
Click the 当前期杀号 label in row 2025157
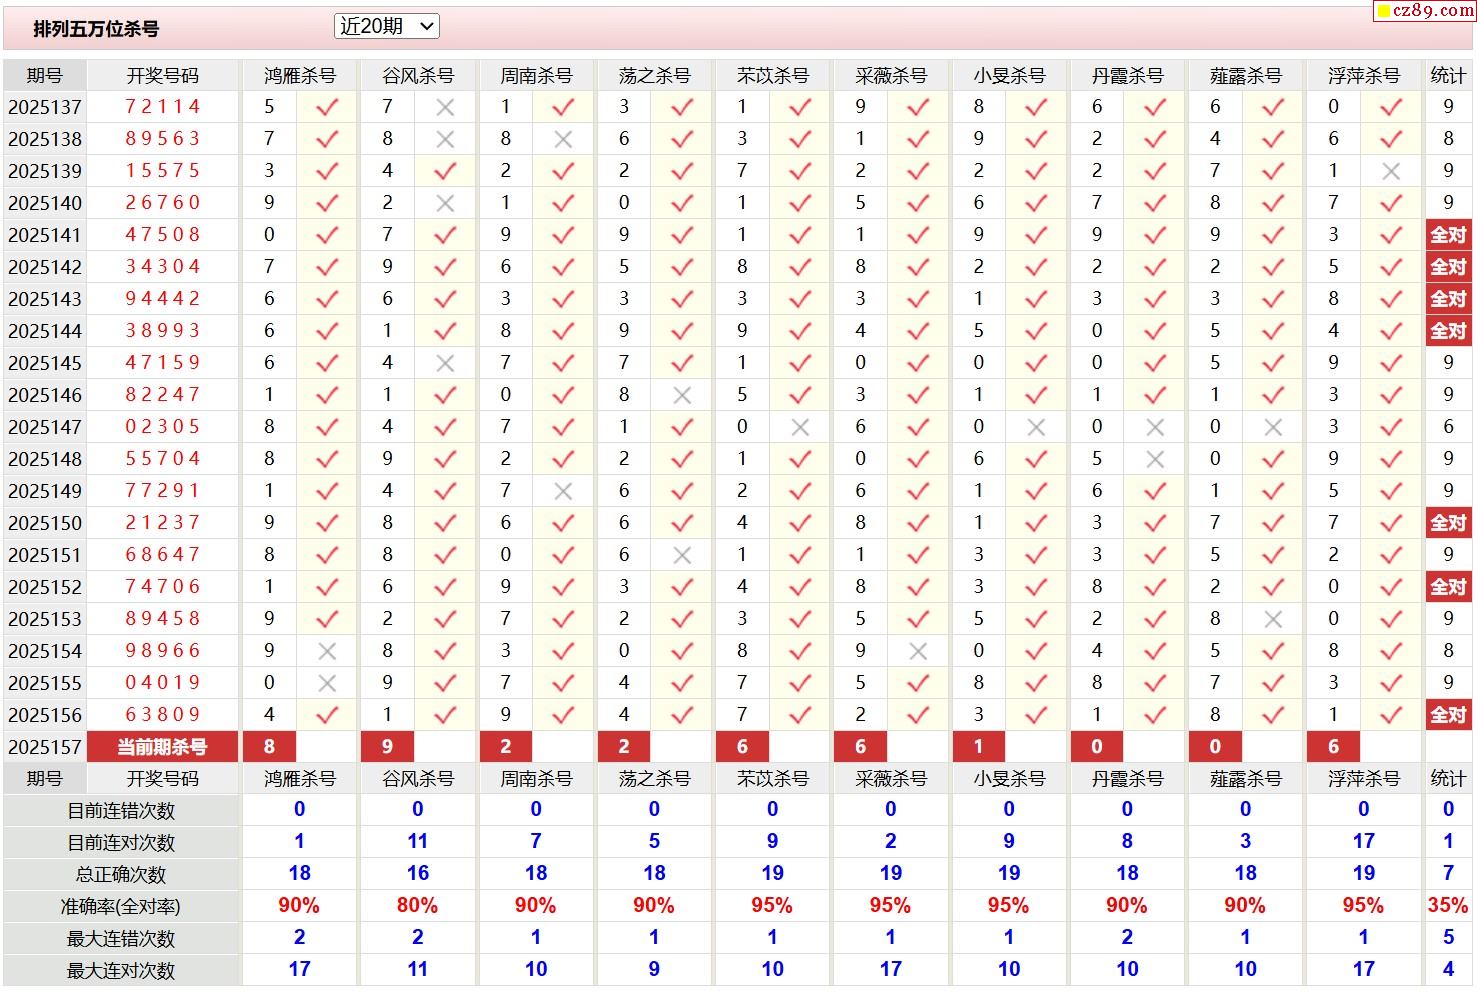click(163, 747)
